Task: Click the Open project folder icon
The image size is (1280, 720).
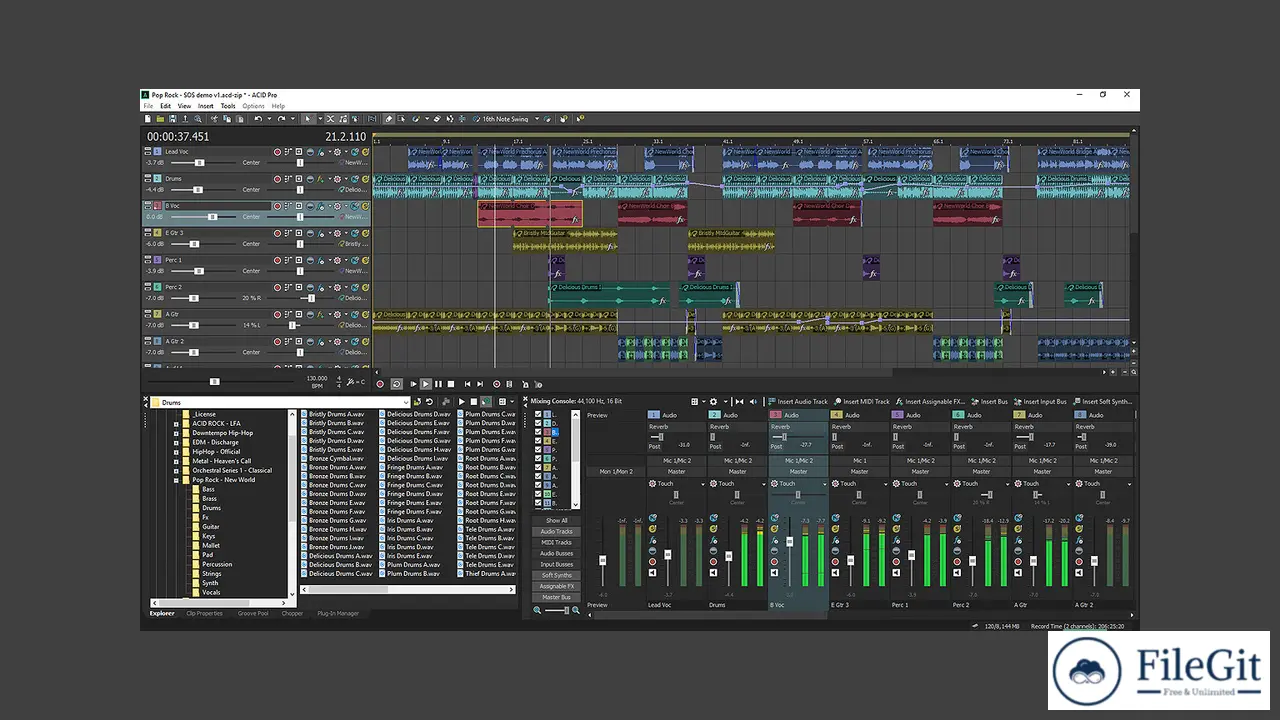Action: [160, 118]
